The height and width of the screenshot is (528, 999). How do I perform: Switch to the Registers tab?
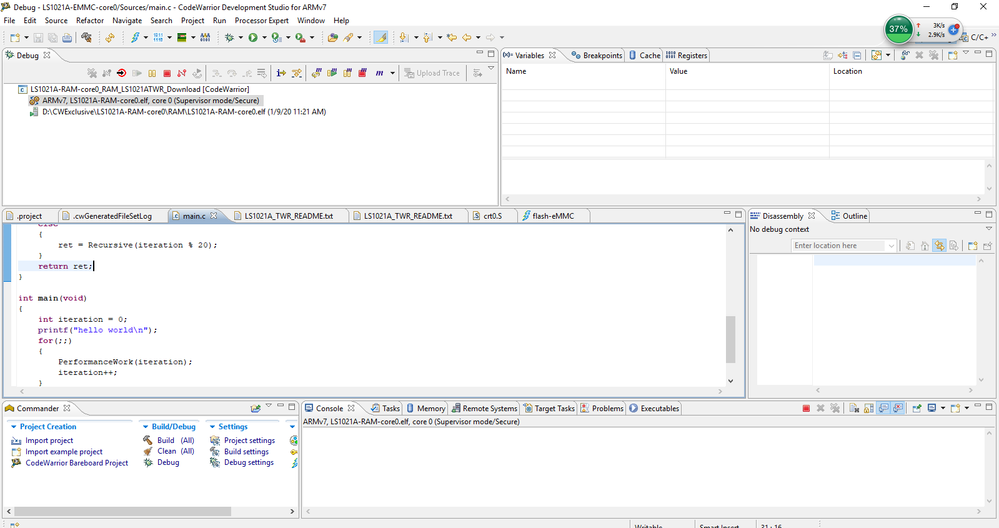point(687,55)
